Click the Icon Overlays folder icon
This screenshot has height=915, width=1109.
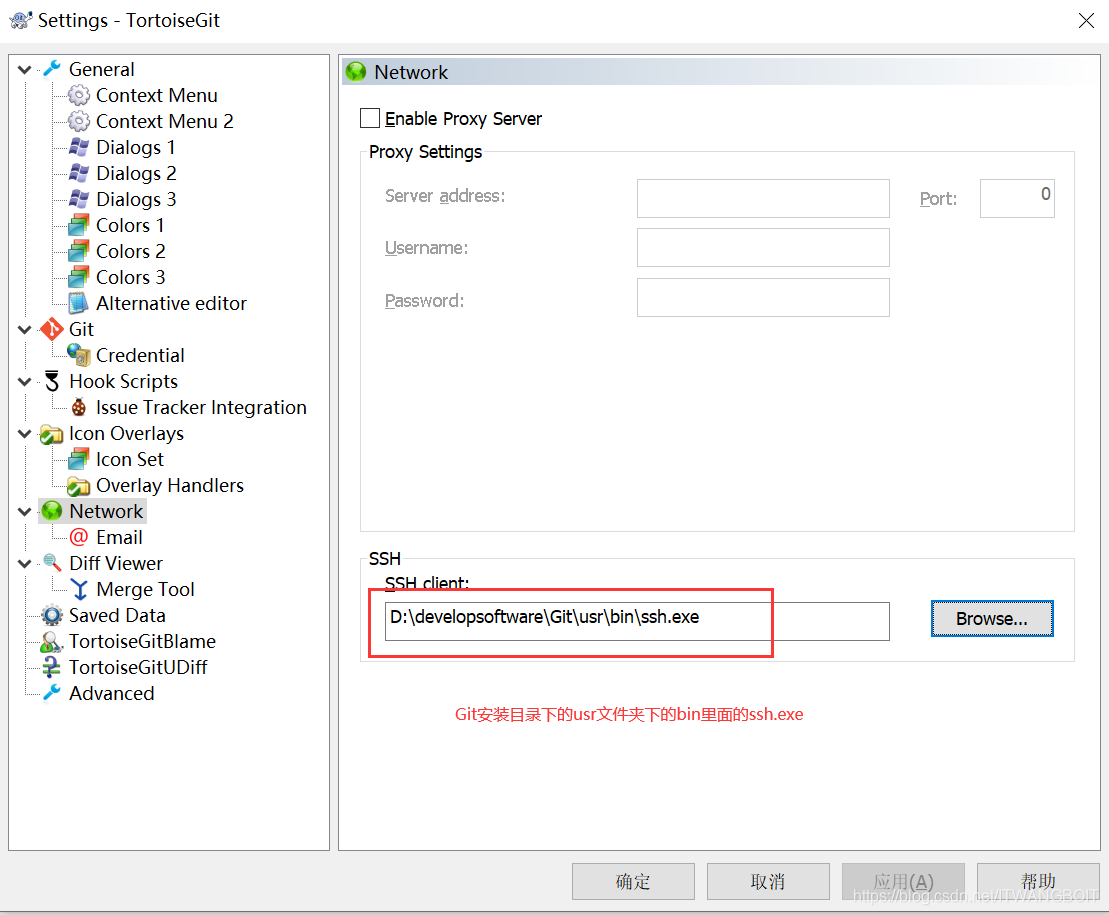coord(52,433)
